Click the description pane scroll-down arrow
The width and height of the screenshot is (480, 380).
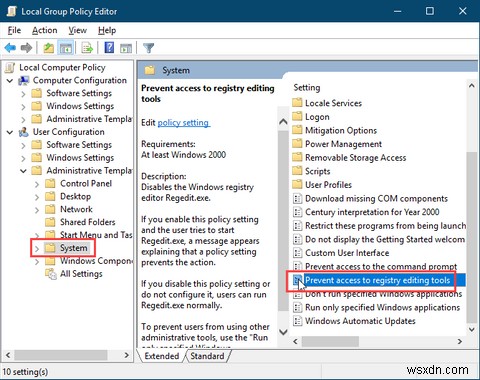pyautogui.click(x=283, y=332)
